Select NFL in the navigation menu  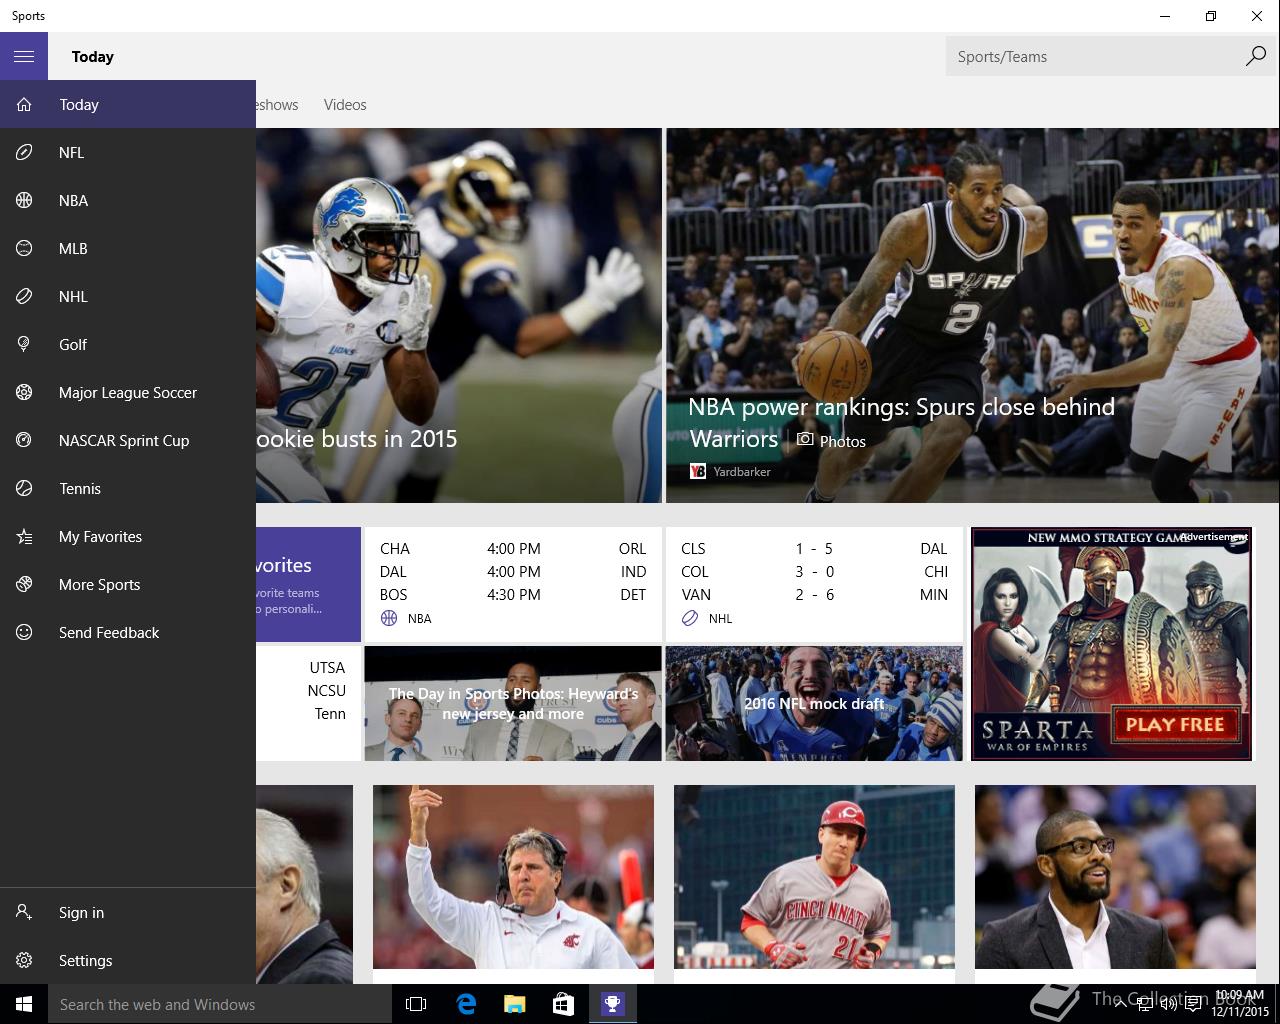click(x=128, y=152)
